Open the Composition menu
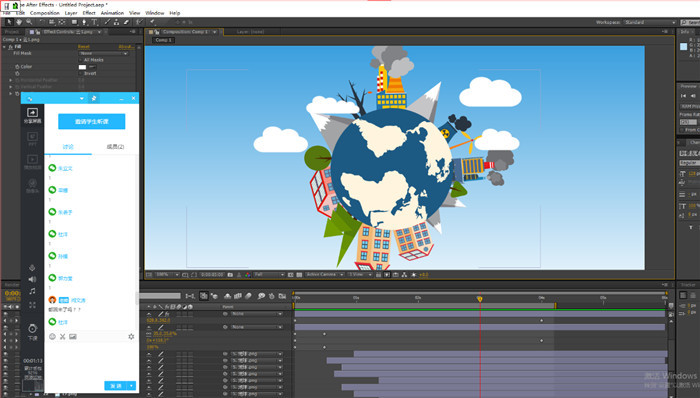This screenshot has height=398, width=700. click(45, 13)
